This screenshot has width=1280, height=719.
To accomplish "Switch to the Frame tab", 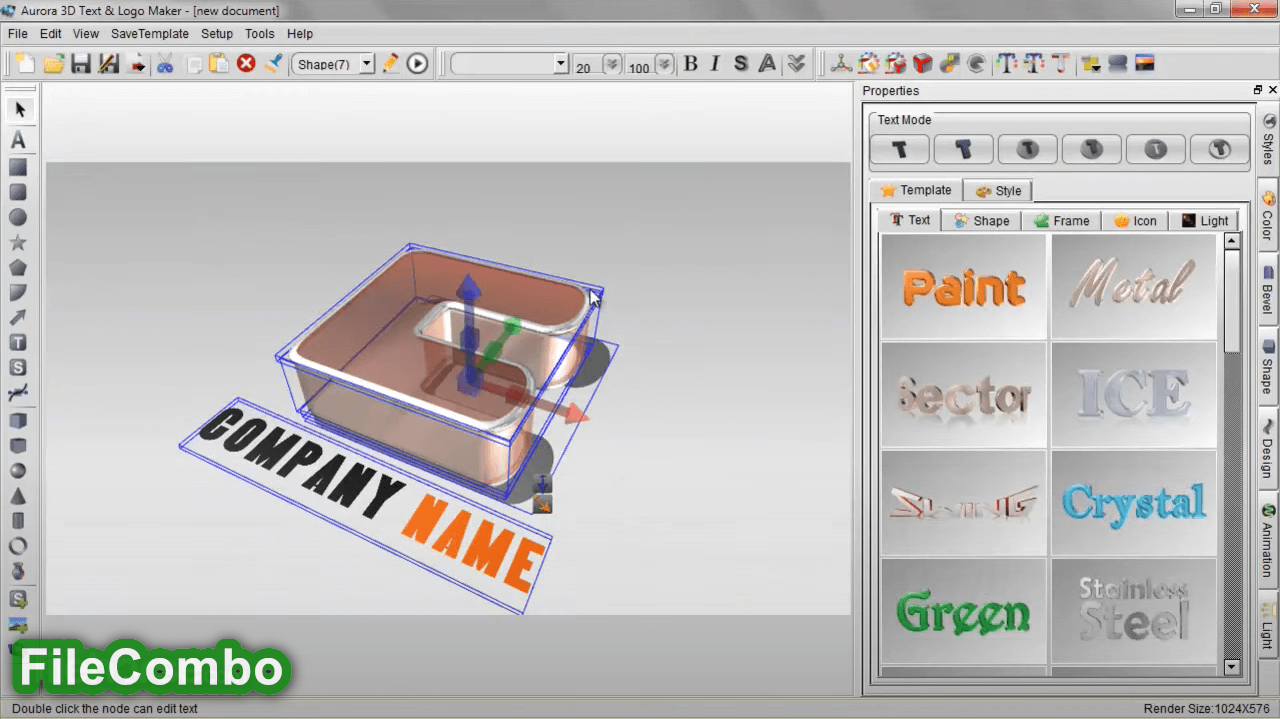I will click(x=1062, y=220).
